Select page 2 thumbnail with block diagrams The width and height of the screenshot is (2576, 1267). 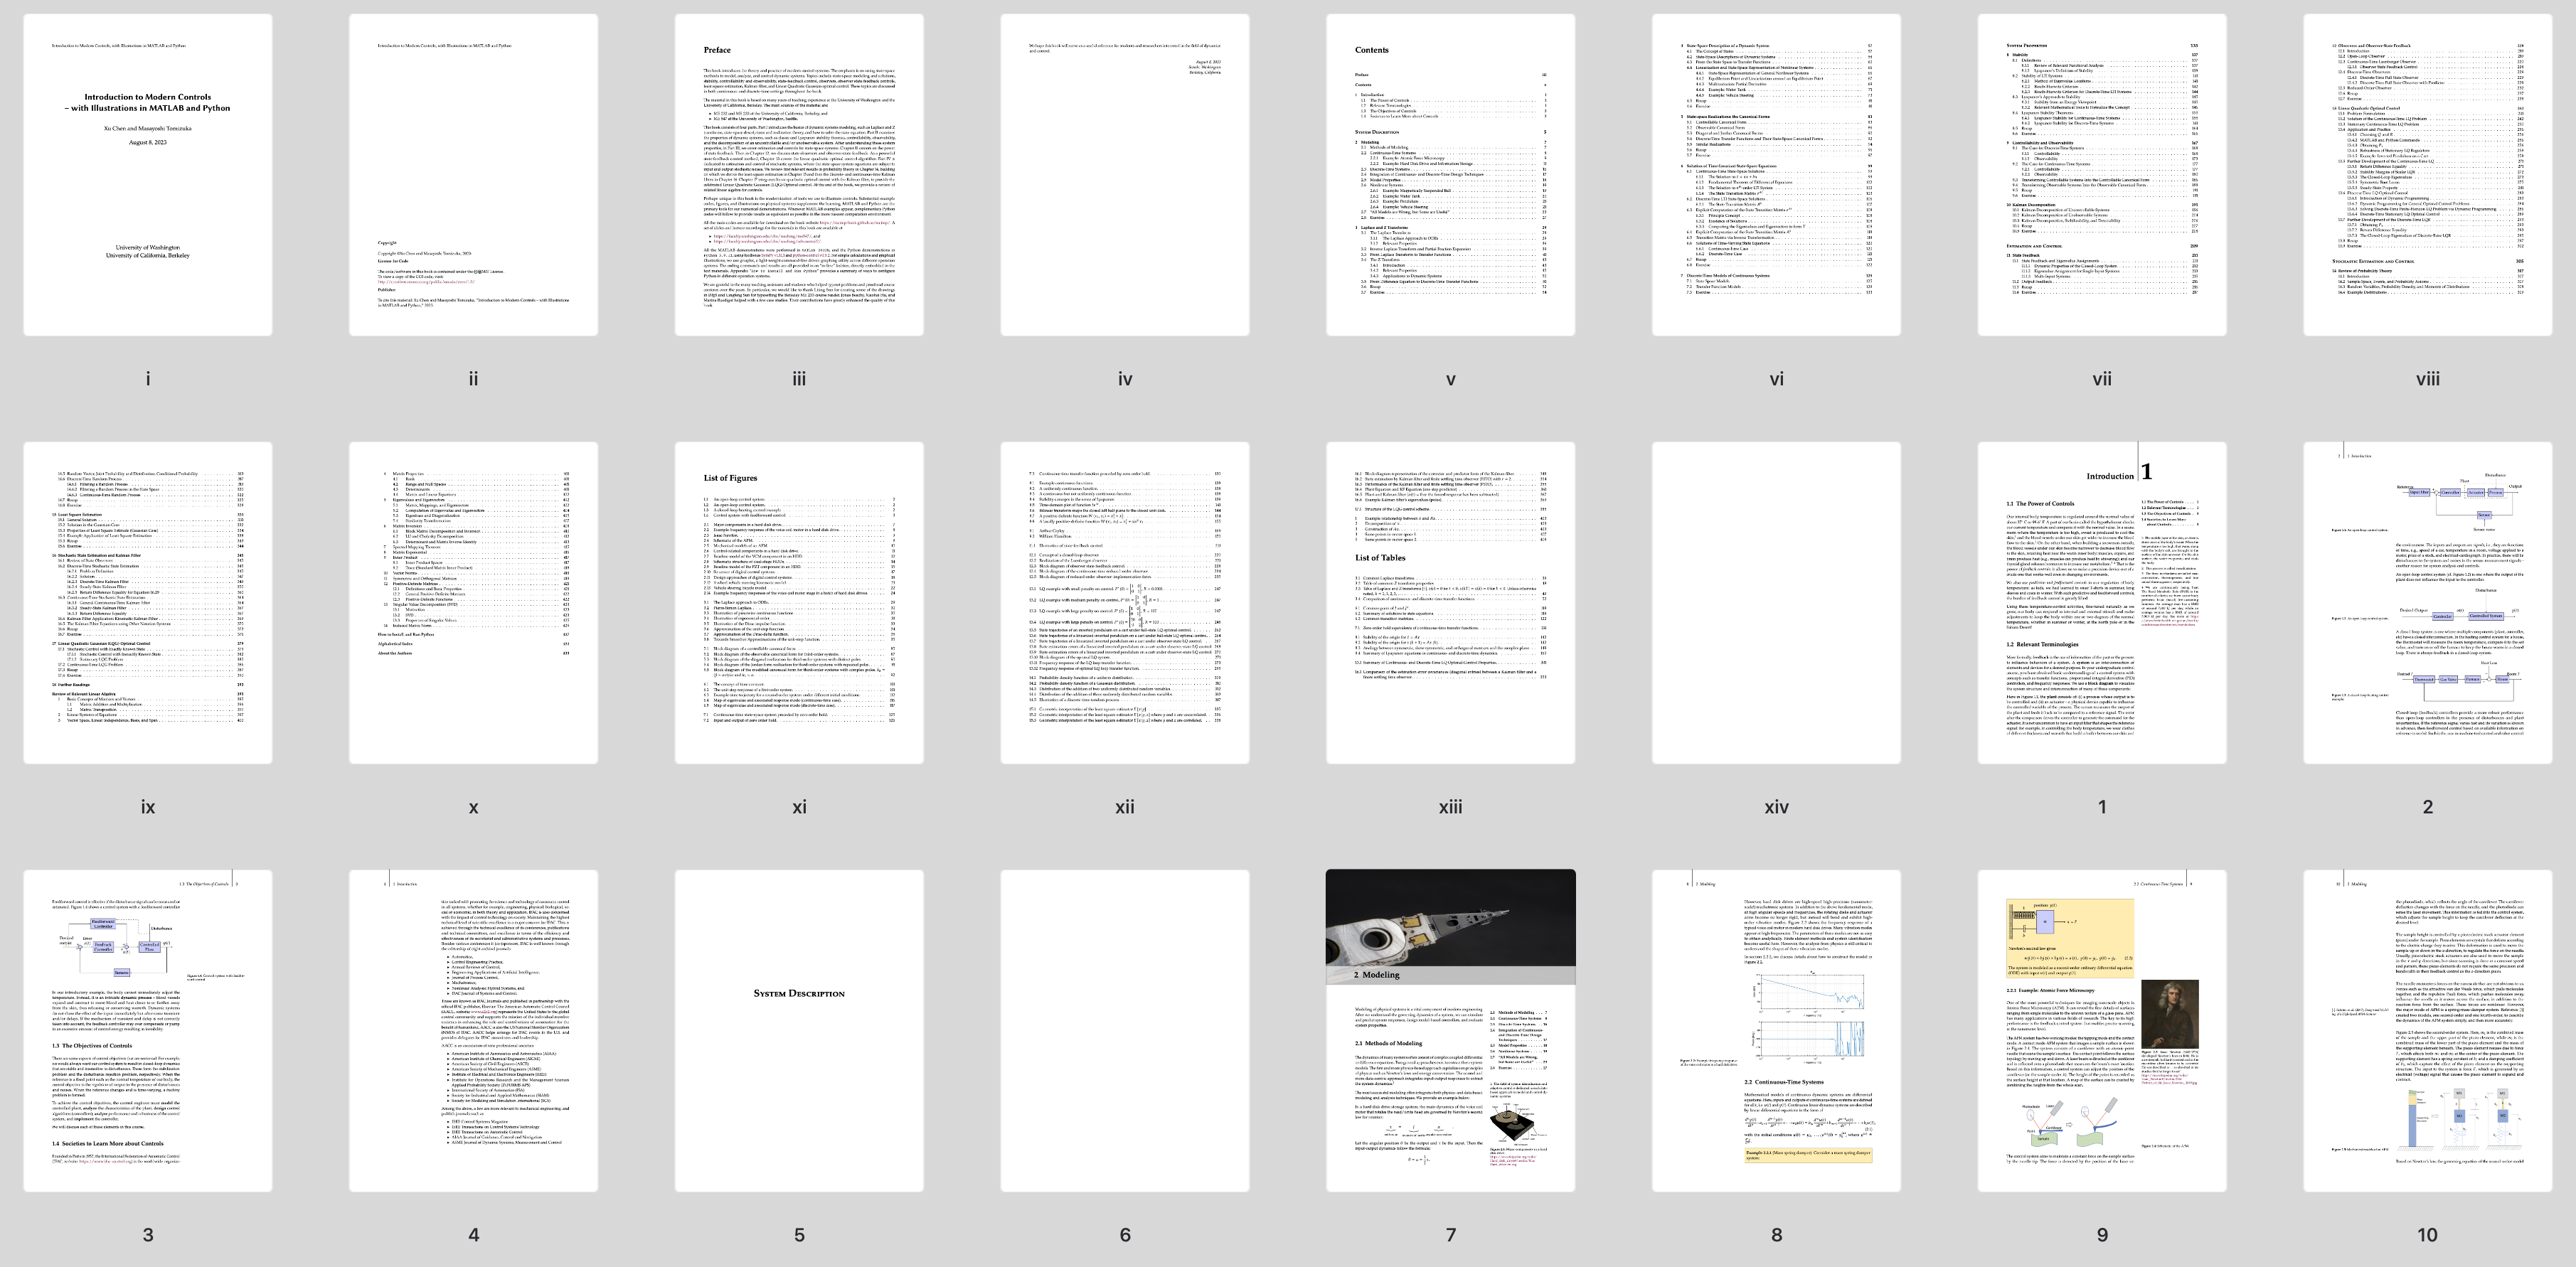pos(2428,603)
